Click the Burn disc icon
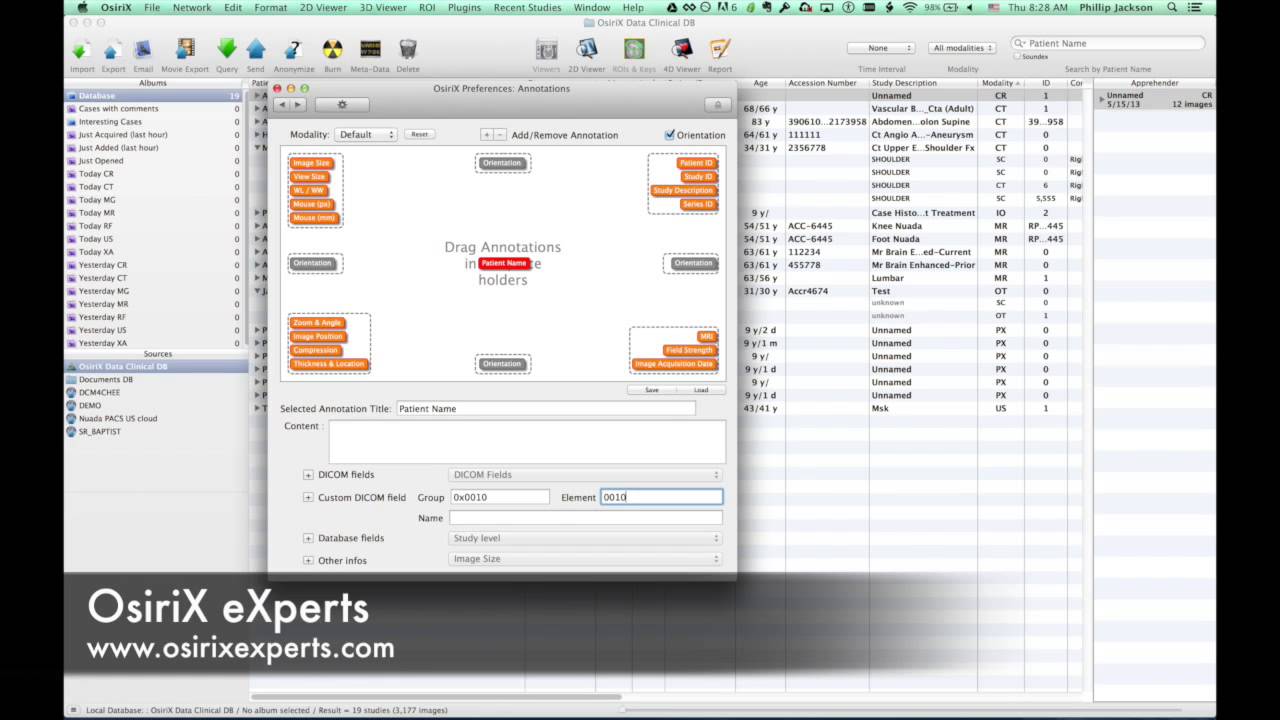 click(x=332, y=50)
